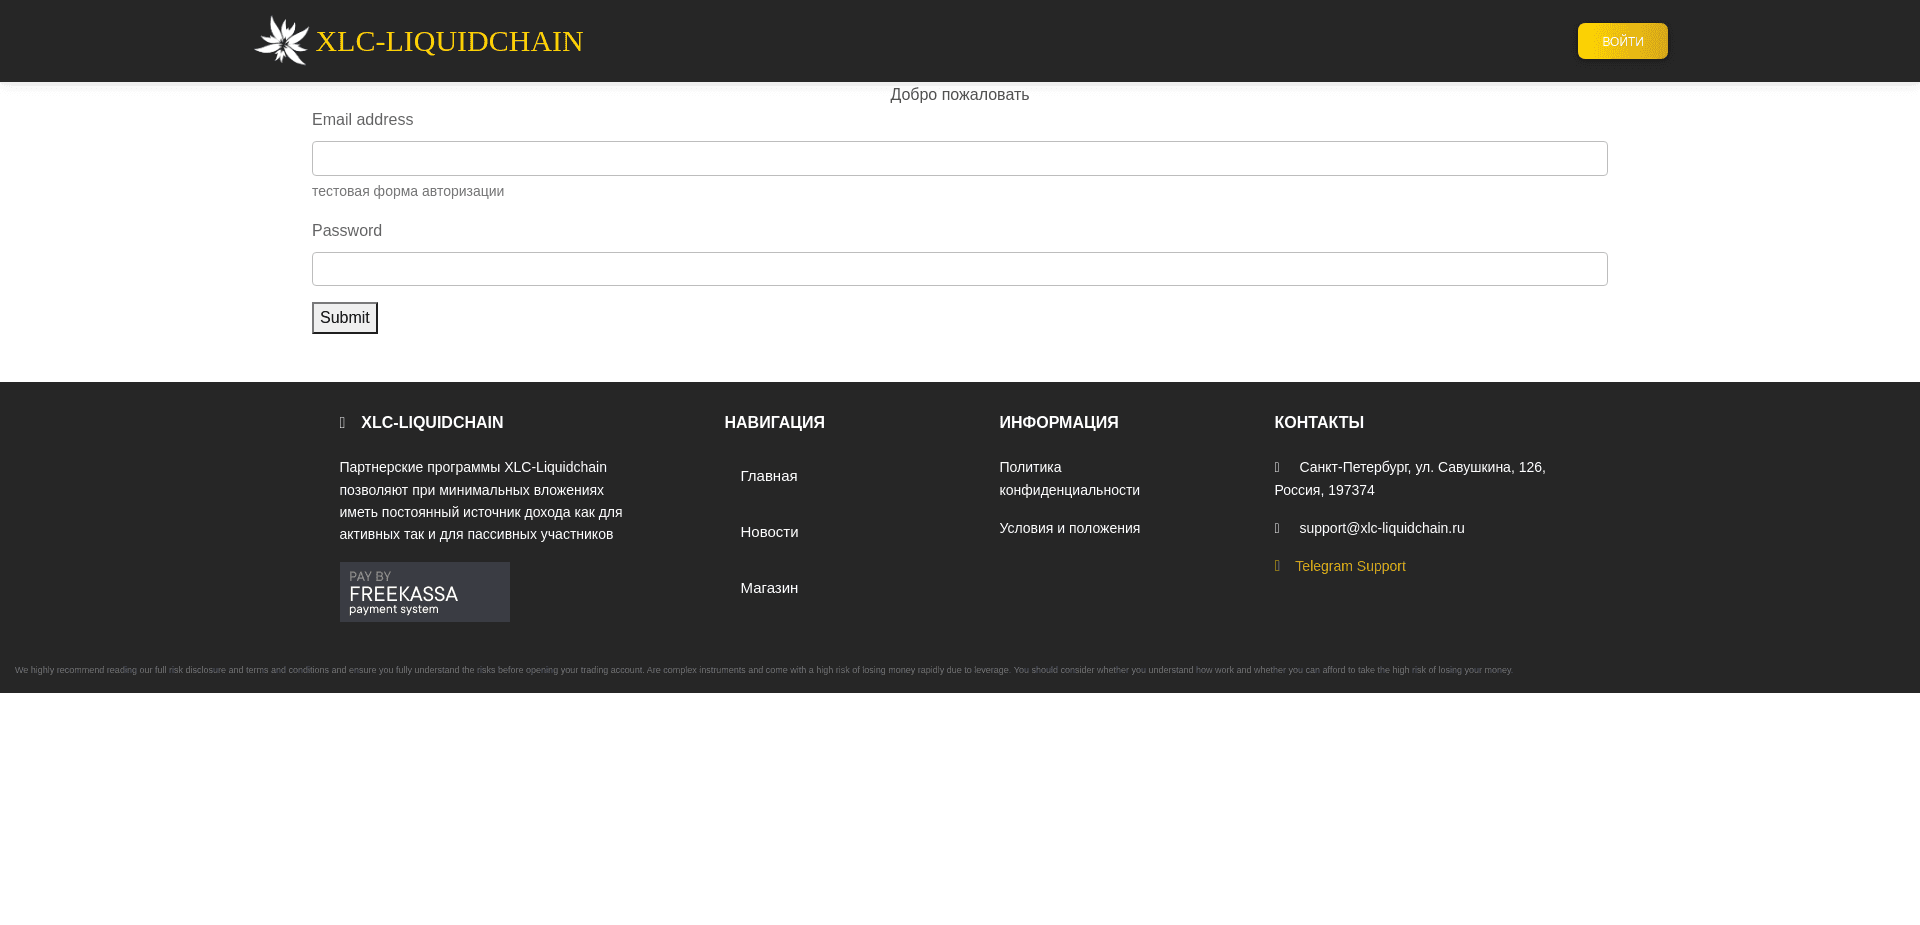This screenshot has height=925, width=1920.
Task: Click inside the Password input field
Action: (x=959, y=269)
